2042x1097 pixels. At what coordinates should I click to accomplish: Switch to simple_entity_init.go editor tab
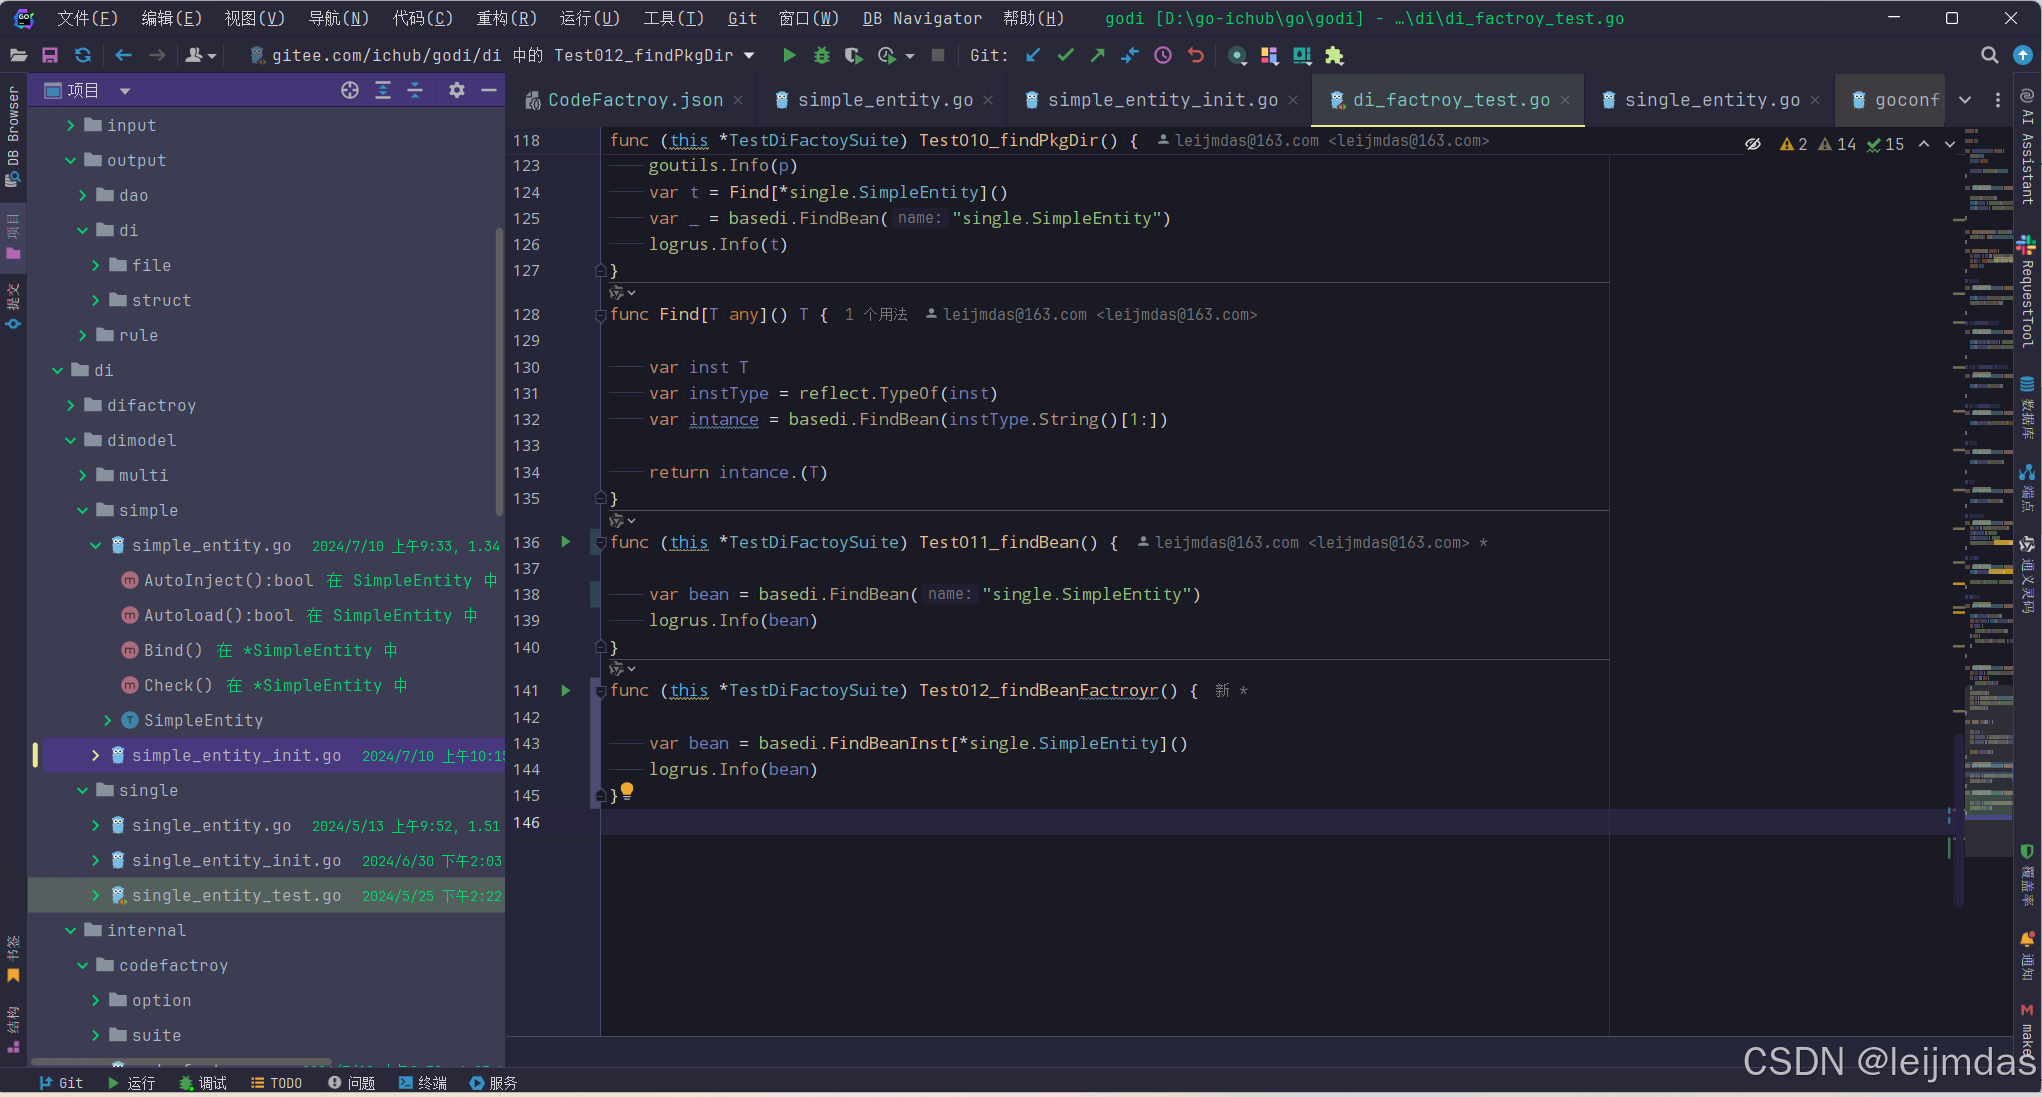point(1162,100)
